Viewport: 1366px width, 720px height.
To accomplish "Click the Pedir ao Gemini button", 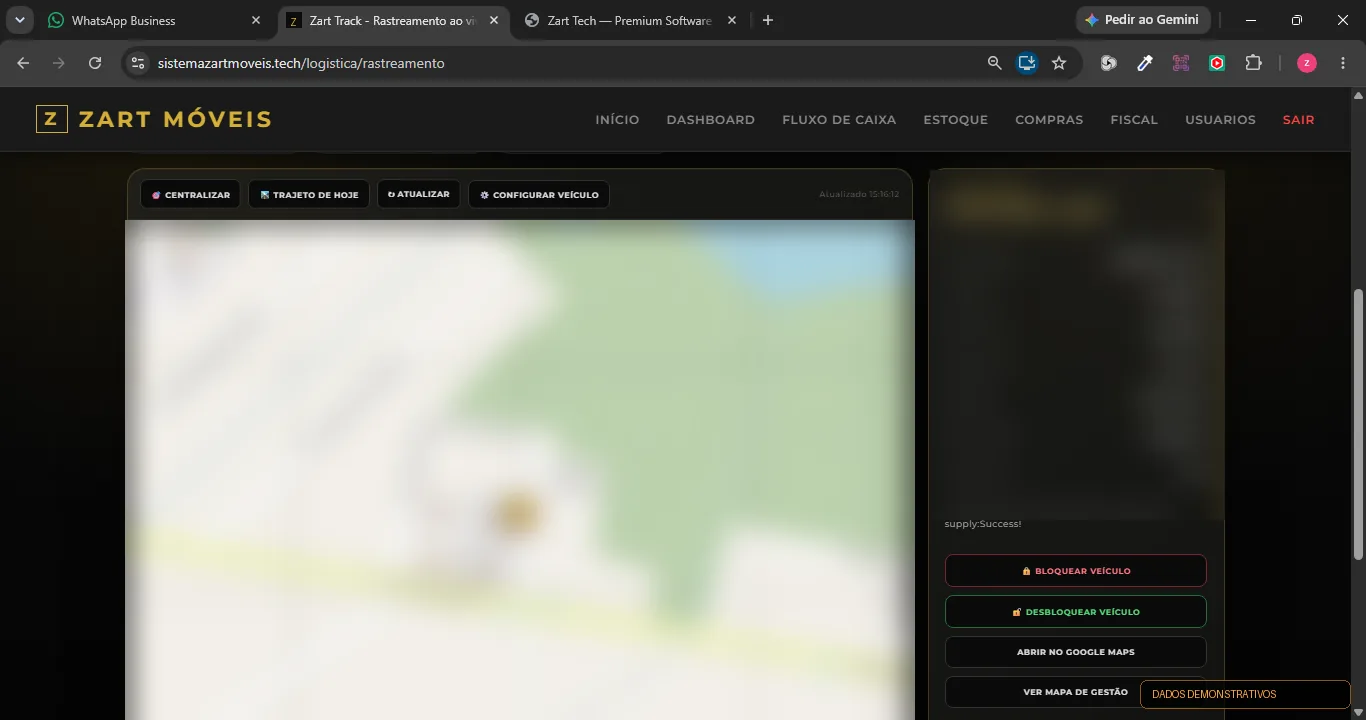I will tap(1143, 20).
